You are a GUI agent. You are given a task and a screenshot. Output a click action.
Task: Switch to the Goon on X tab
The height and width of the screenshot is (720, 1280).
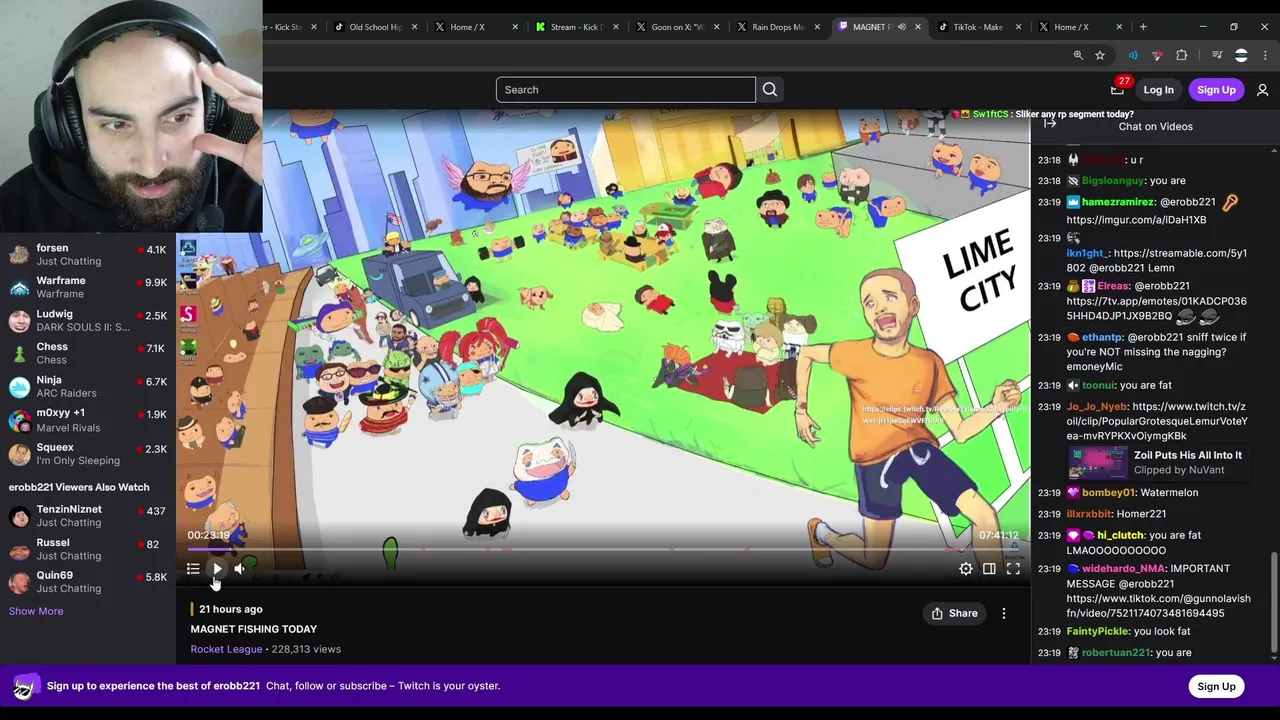click(677, 27)
